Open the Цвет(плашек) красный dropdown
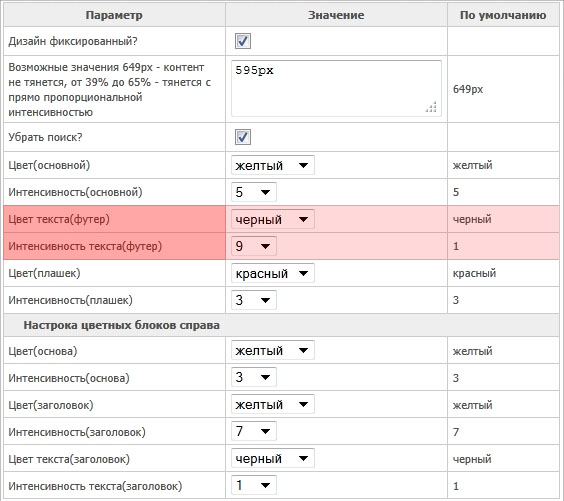Image resolution: width=564 pixels, height=501 pixels. click(273, 273)
